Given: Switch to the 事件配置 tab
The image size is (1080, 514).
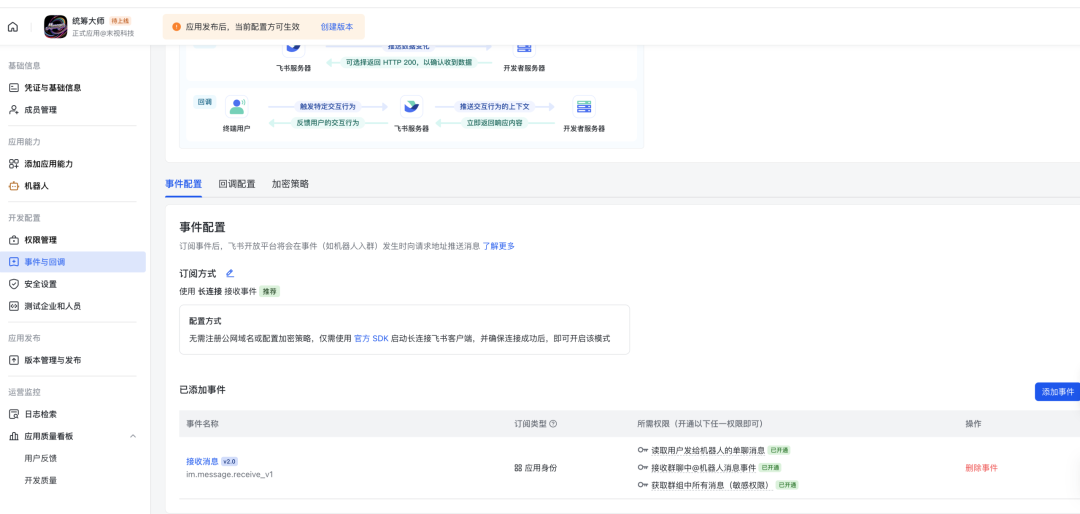Looking at the screenshot, I should pos(184,184).
